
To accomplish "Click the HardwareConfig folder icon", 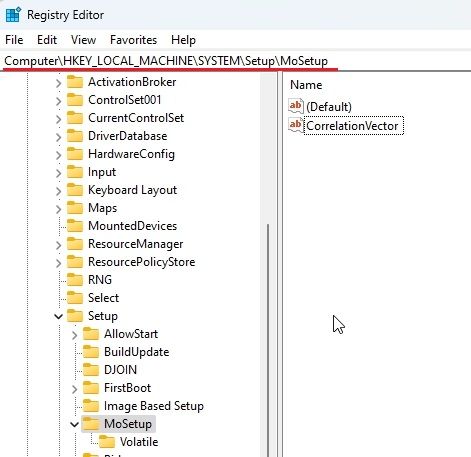I will click(75, 154).
